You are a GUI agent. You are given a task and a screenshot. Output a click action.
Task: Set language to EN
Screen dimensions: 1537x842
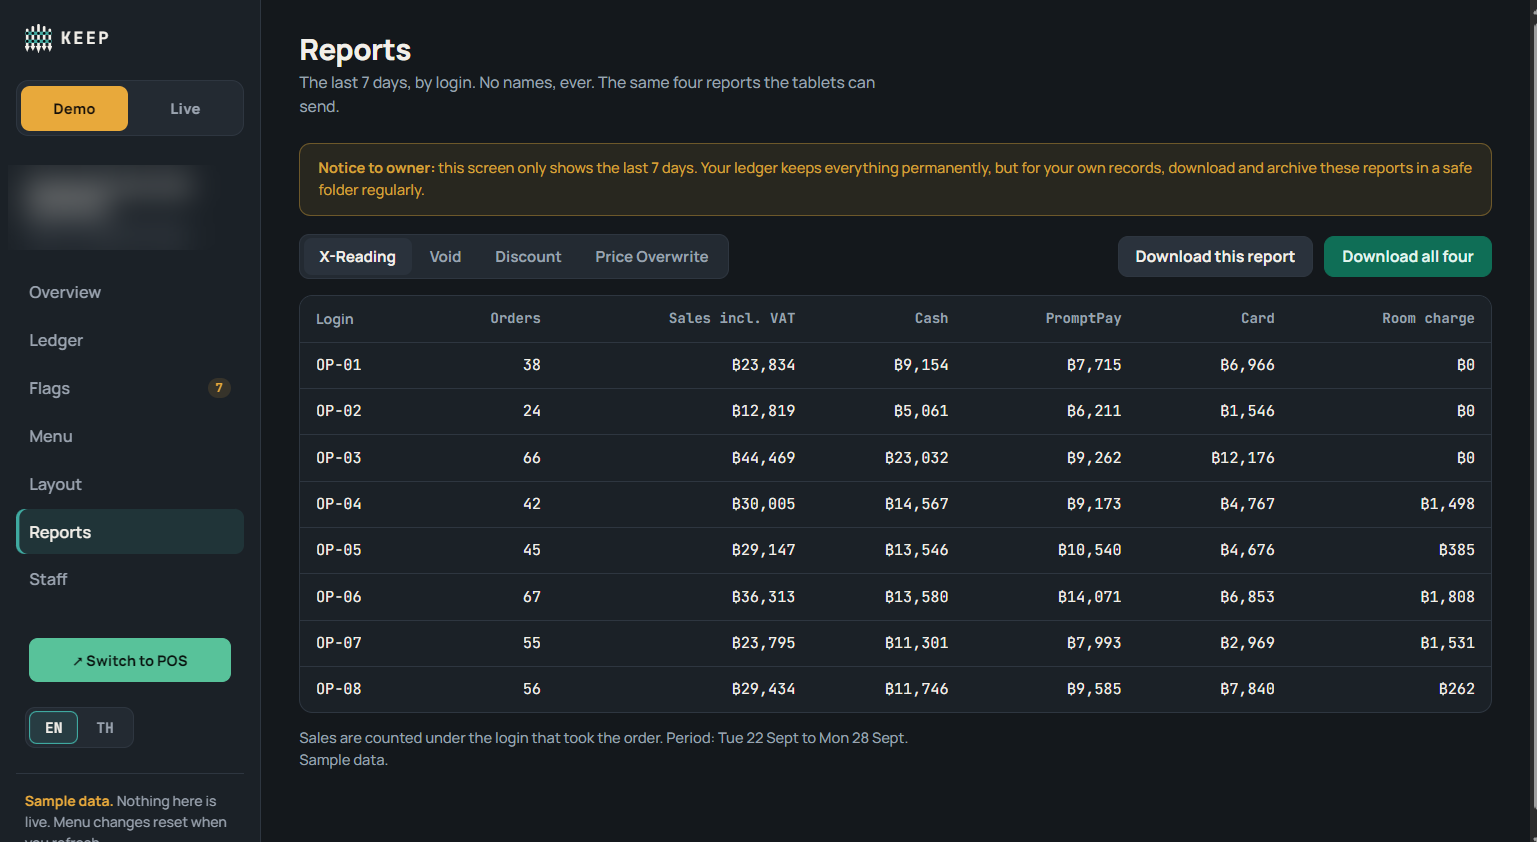(54, 728)
